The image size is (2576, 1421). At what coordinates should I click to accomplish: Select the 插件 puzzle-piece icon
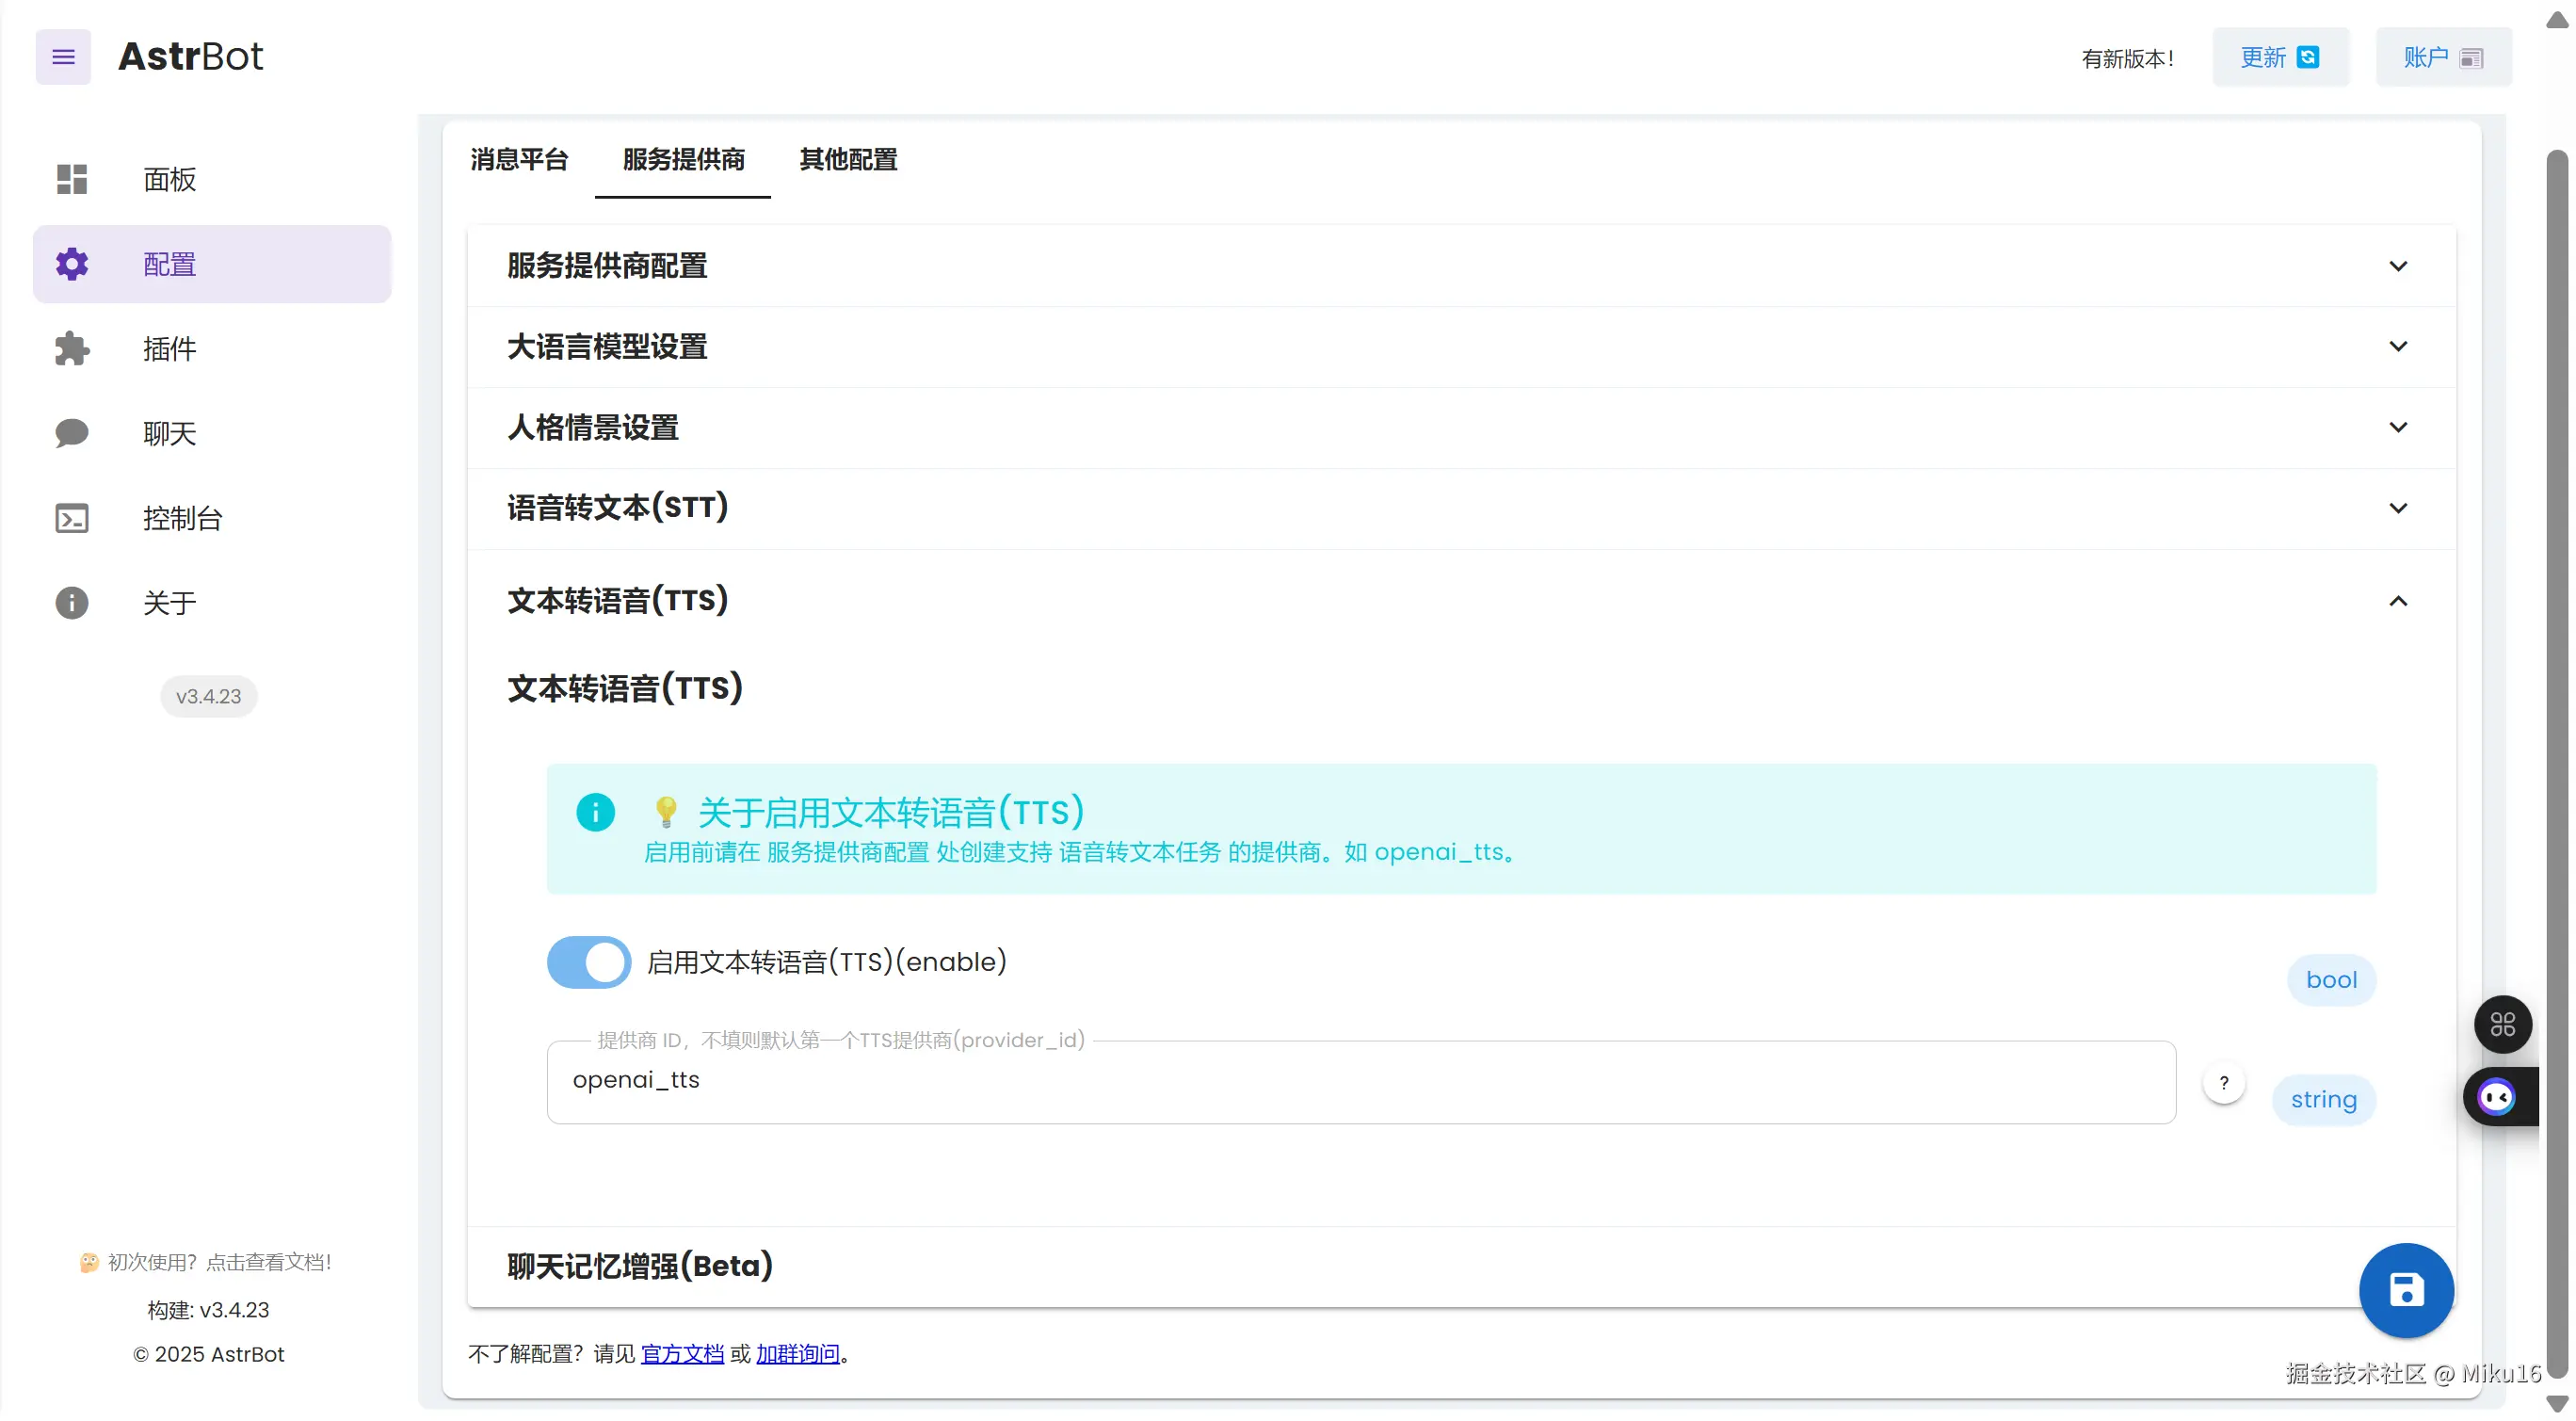pos(72,349)
